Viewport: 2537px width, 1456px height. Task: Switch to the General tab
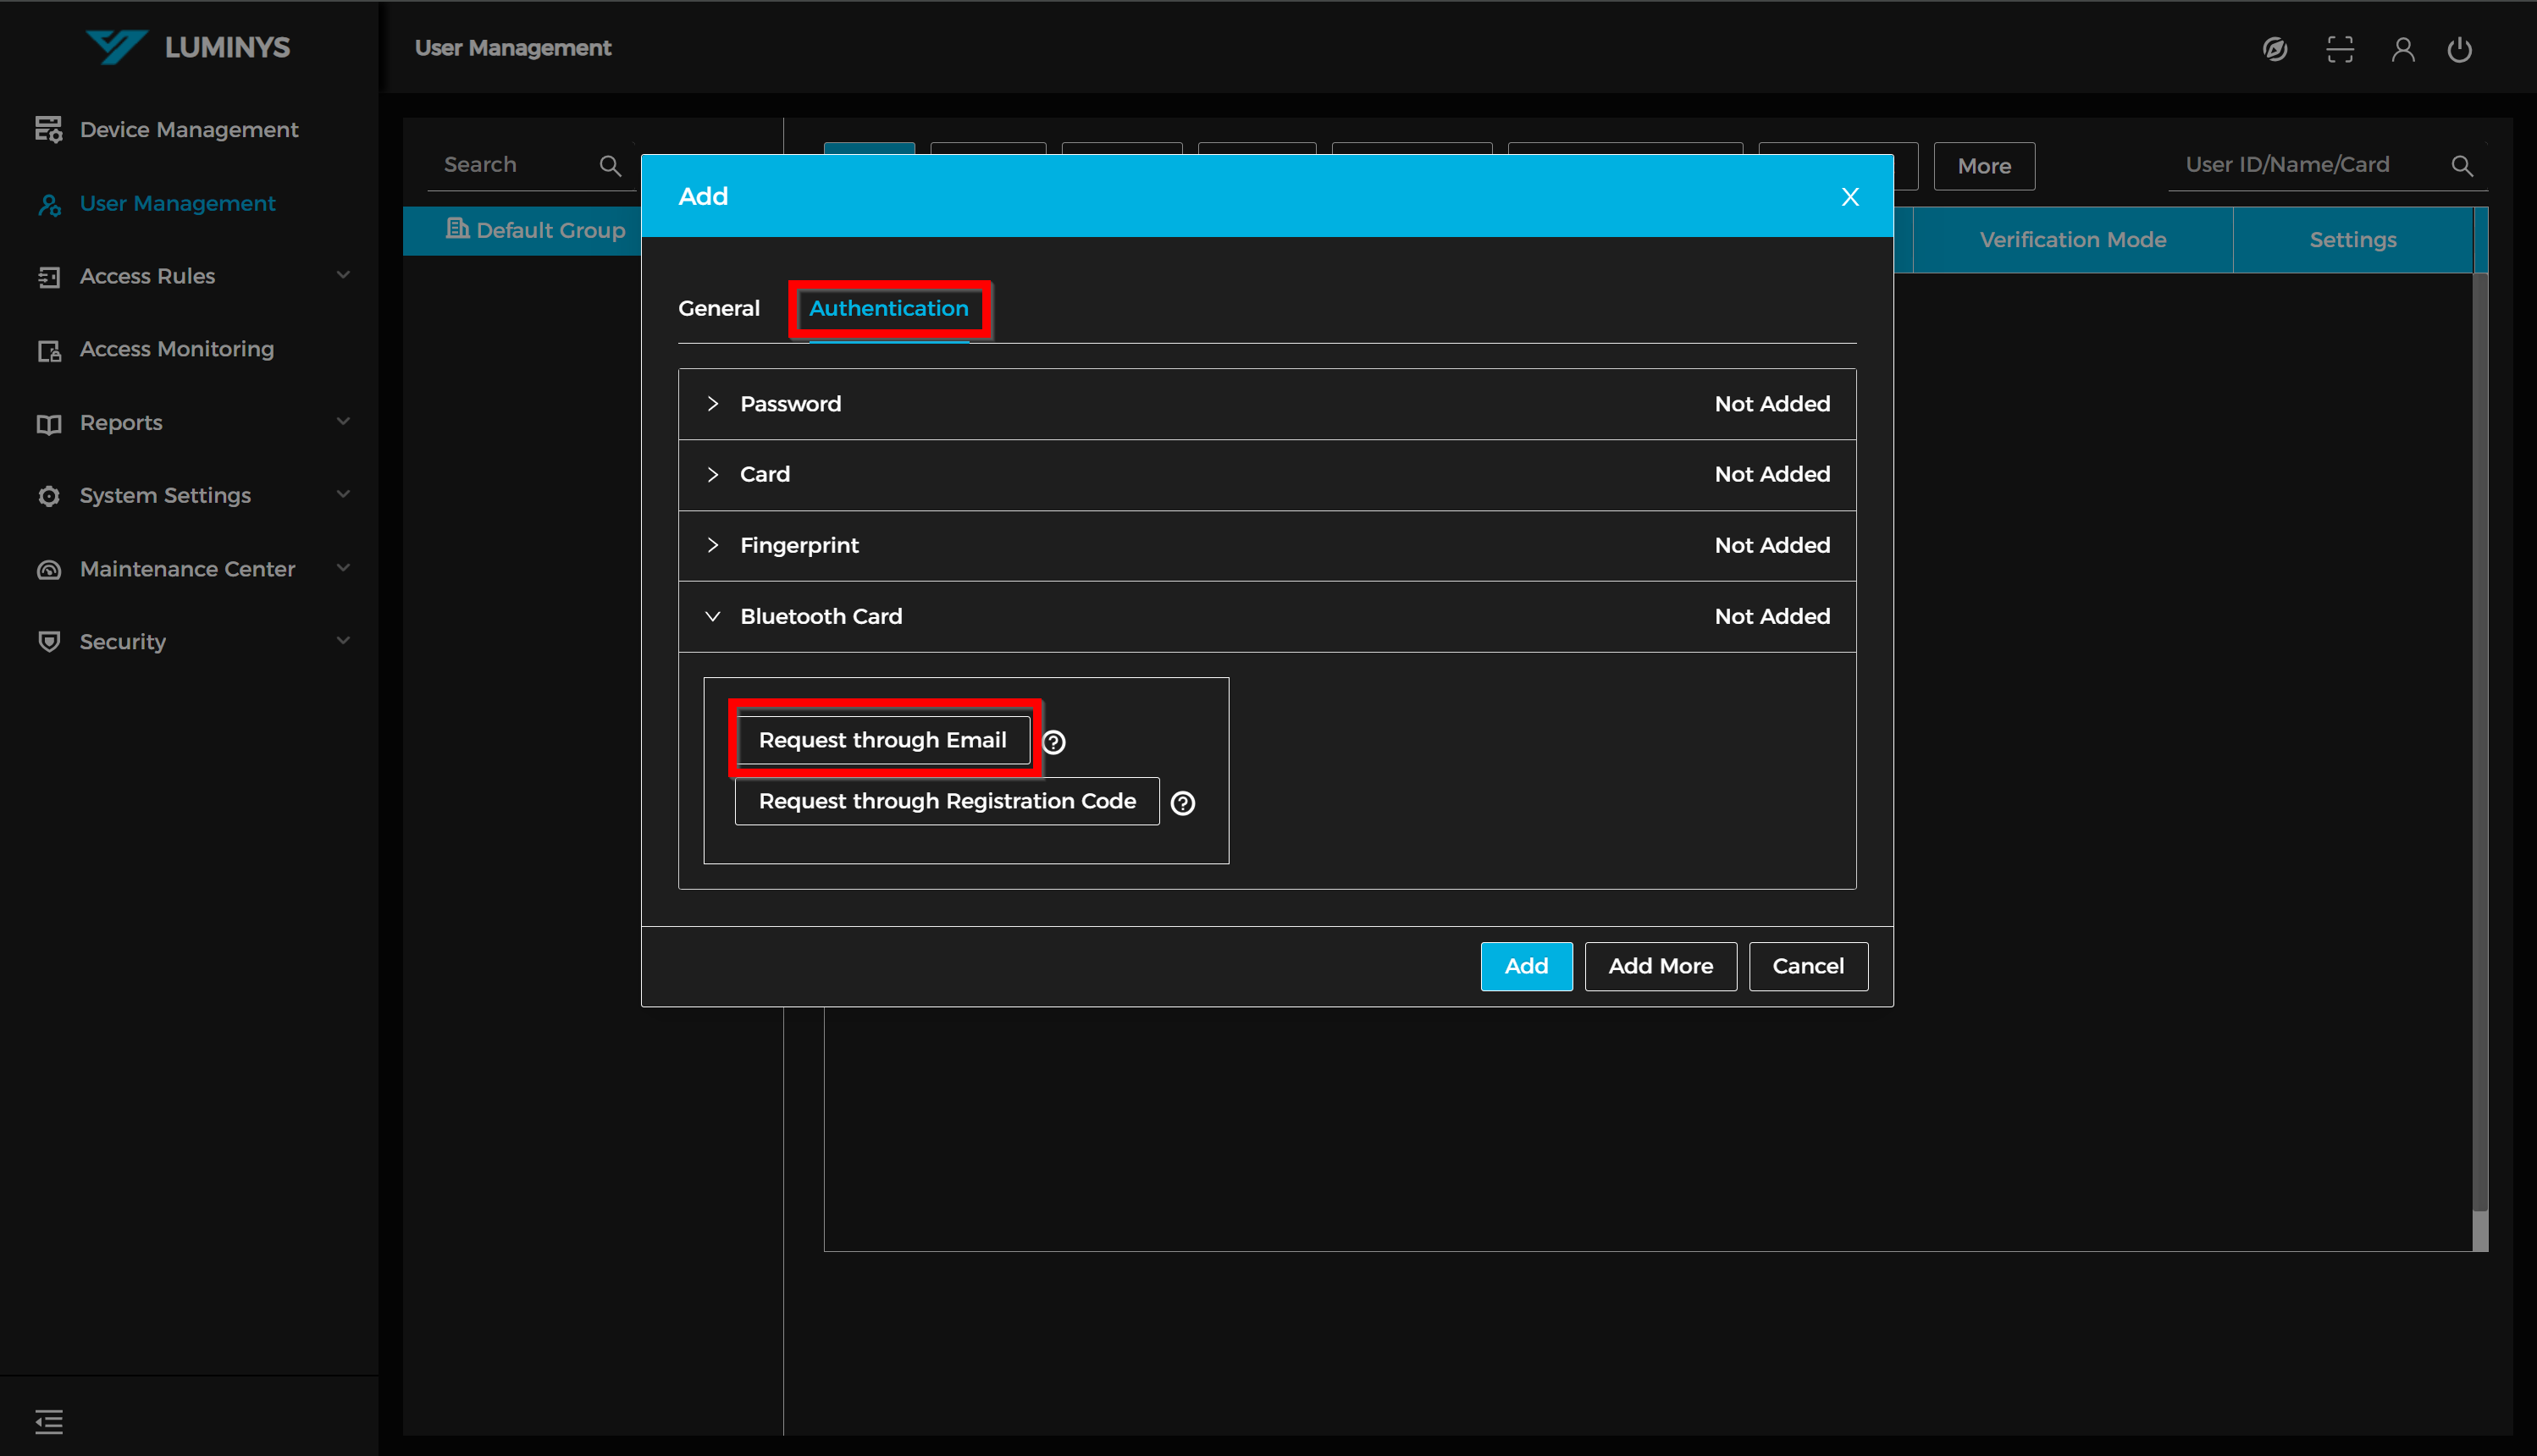[x=718, y=308]
